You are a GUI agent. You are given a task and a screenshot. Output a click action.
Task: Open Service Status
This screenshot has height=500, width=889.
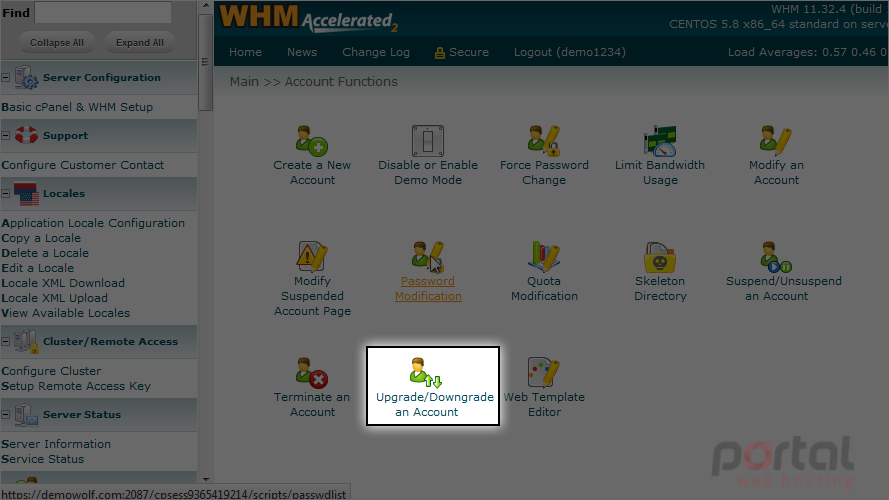click(x=43, y=459)
